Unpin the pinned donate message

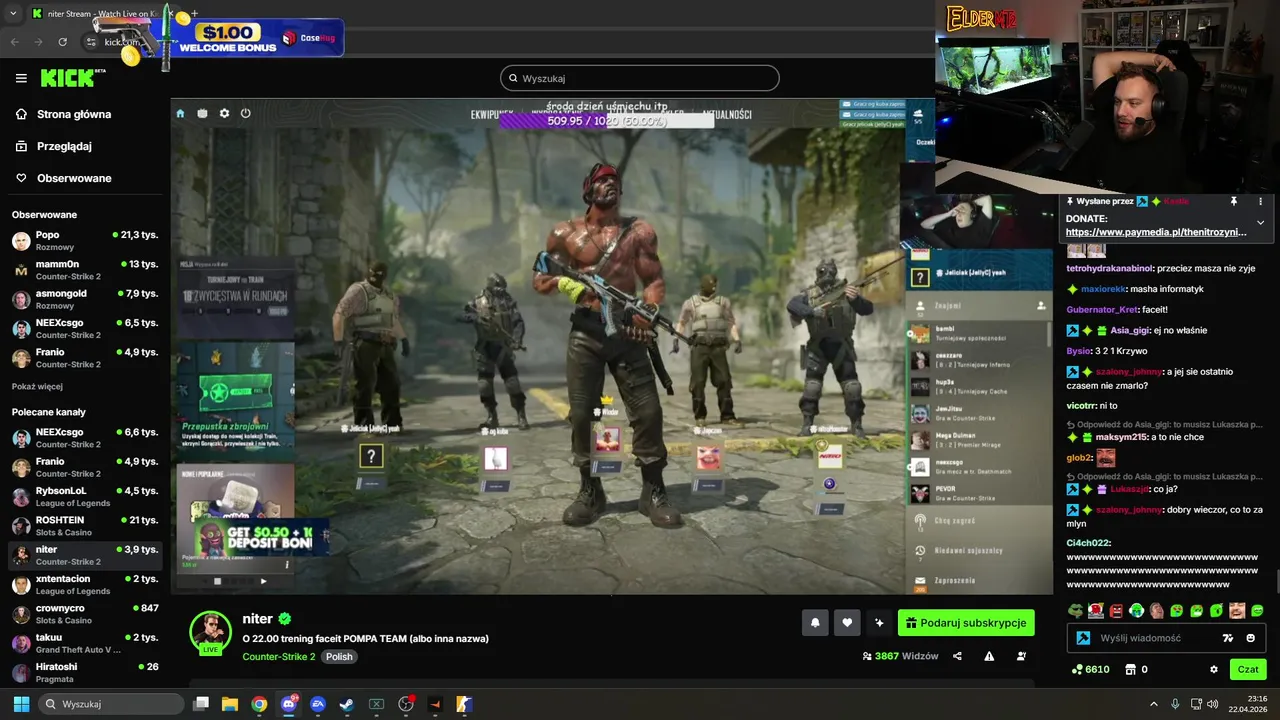click(x=1234, y=201)
